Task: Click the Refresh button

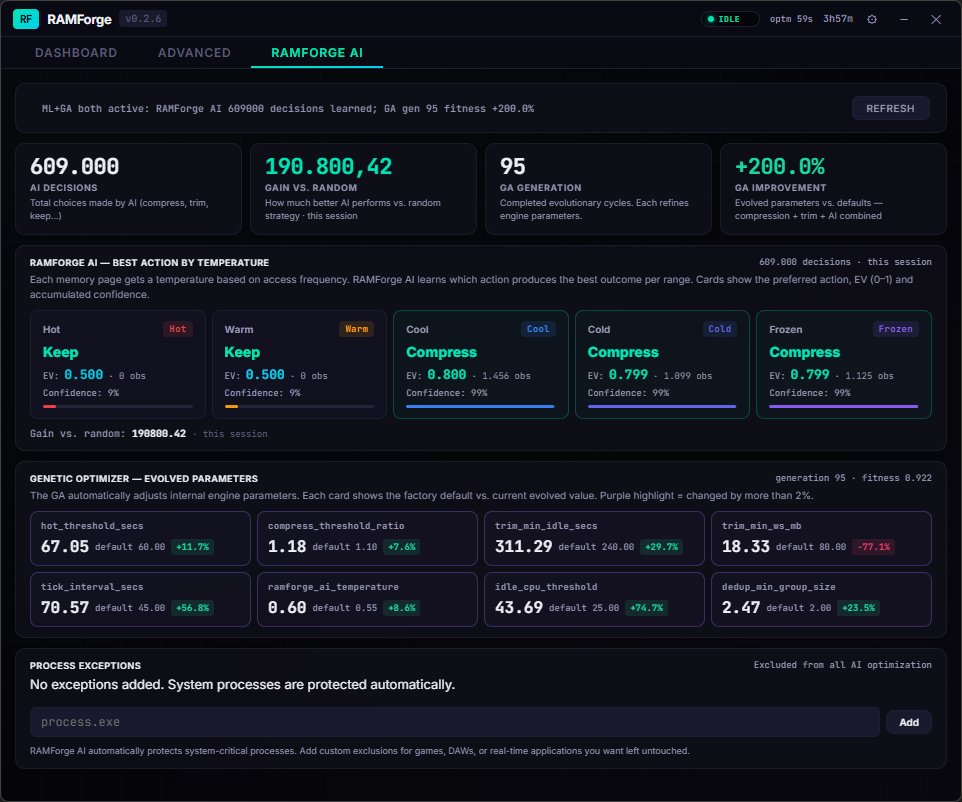Action: [890, 108]
